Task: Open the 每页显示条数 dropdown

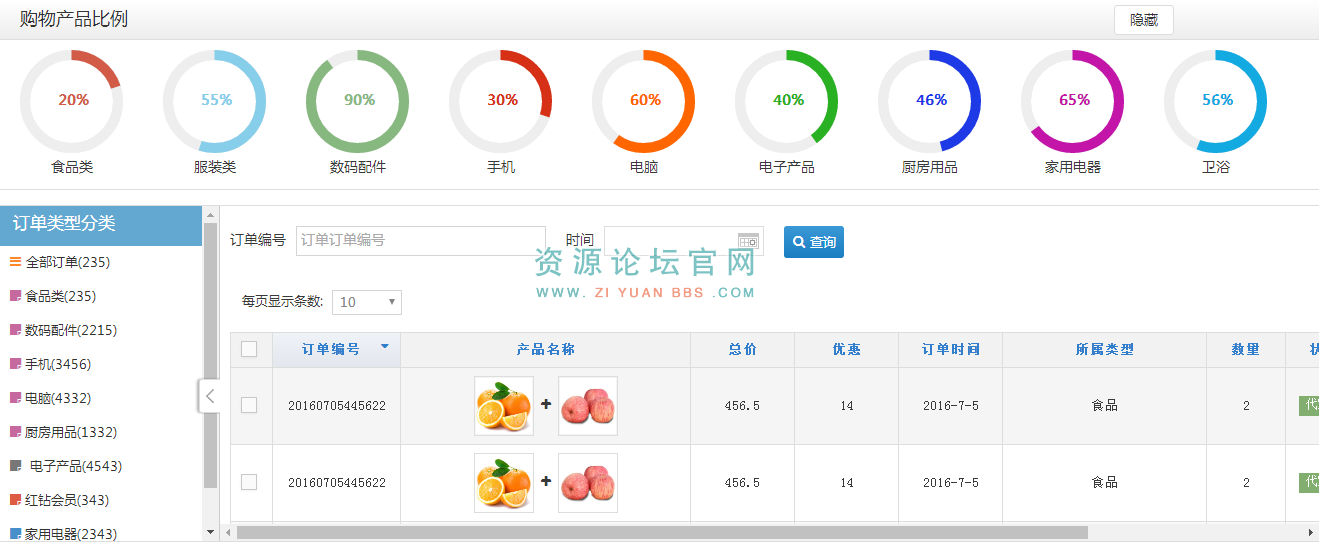Action: (368, 301)
